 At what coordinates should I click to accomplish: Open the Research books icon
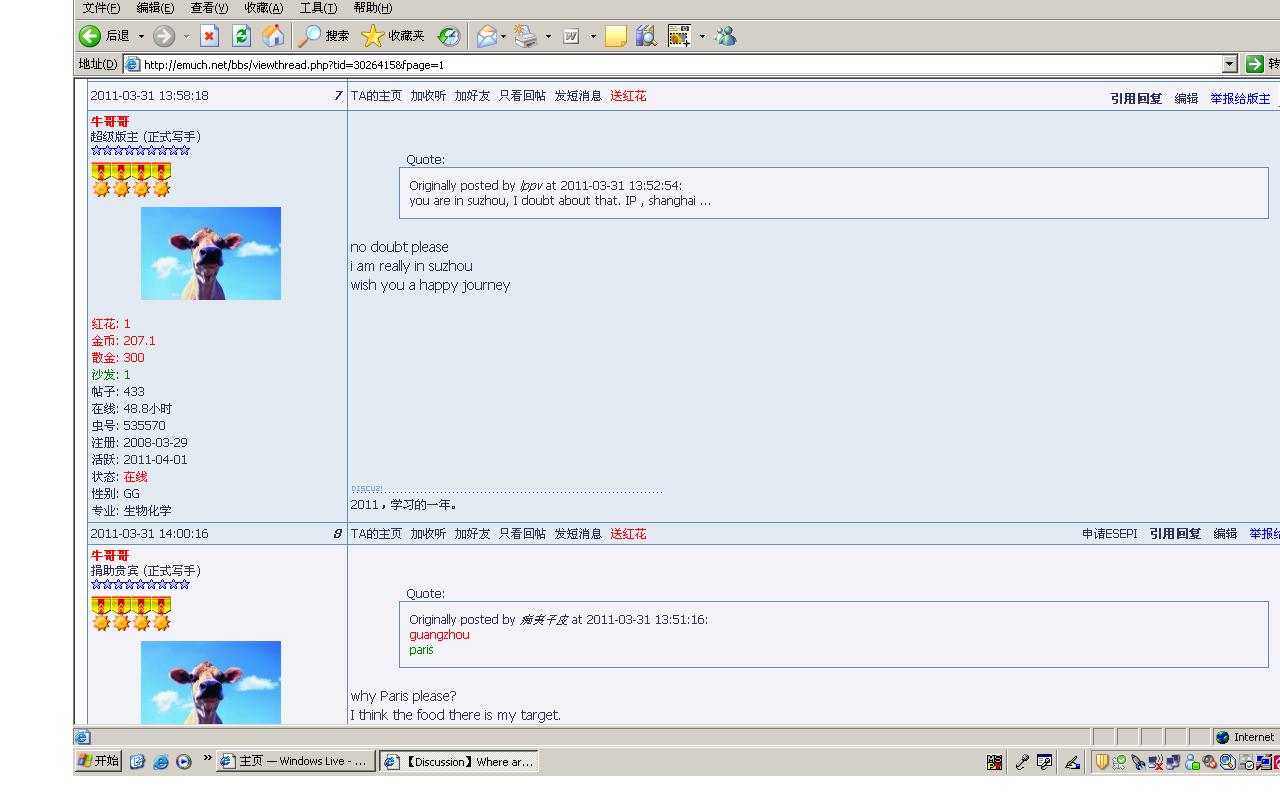[x=646, y=36]
